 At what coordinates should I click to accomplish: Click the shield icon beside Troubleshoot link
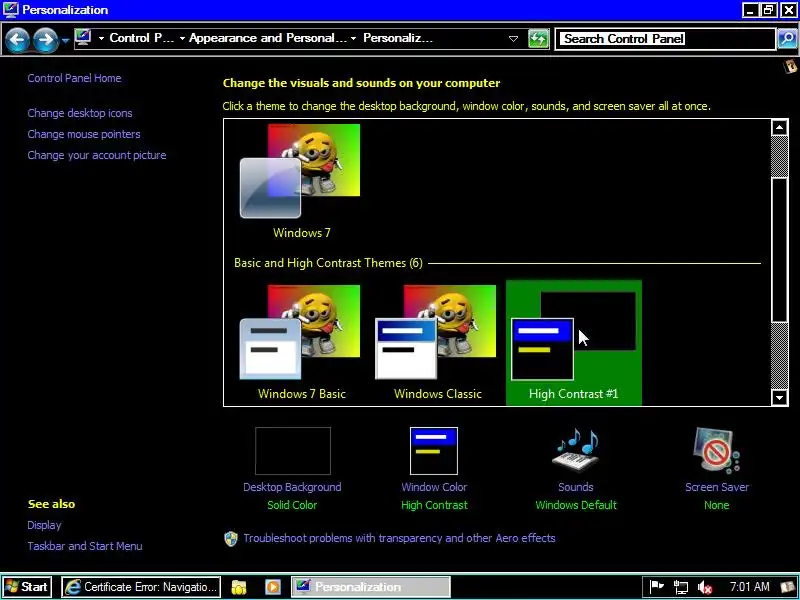click(x=231, y=539)
